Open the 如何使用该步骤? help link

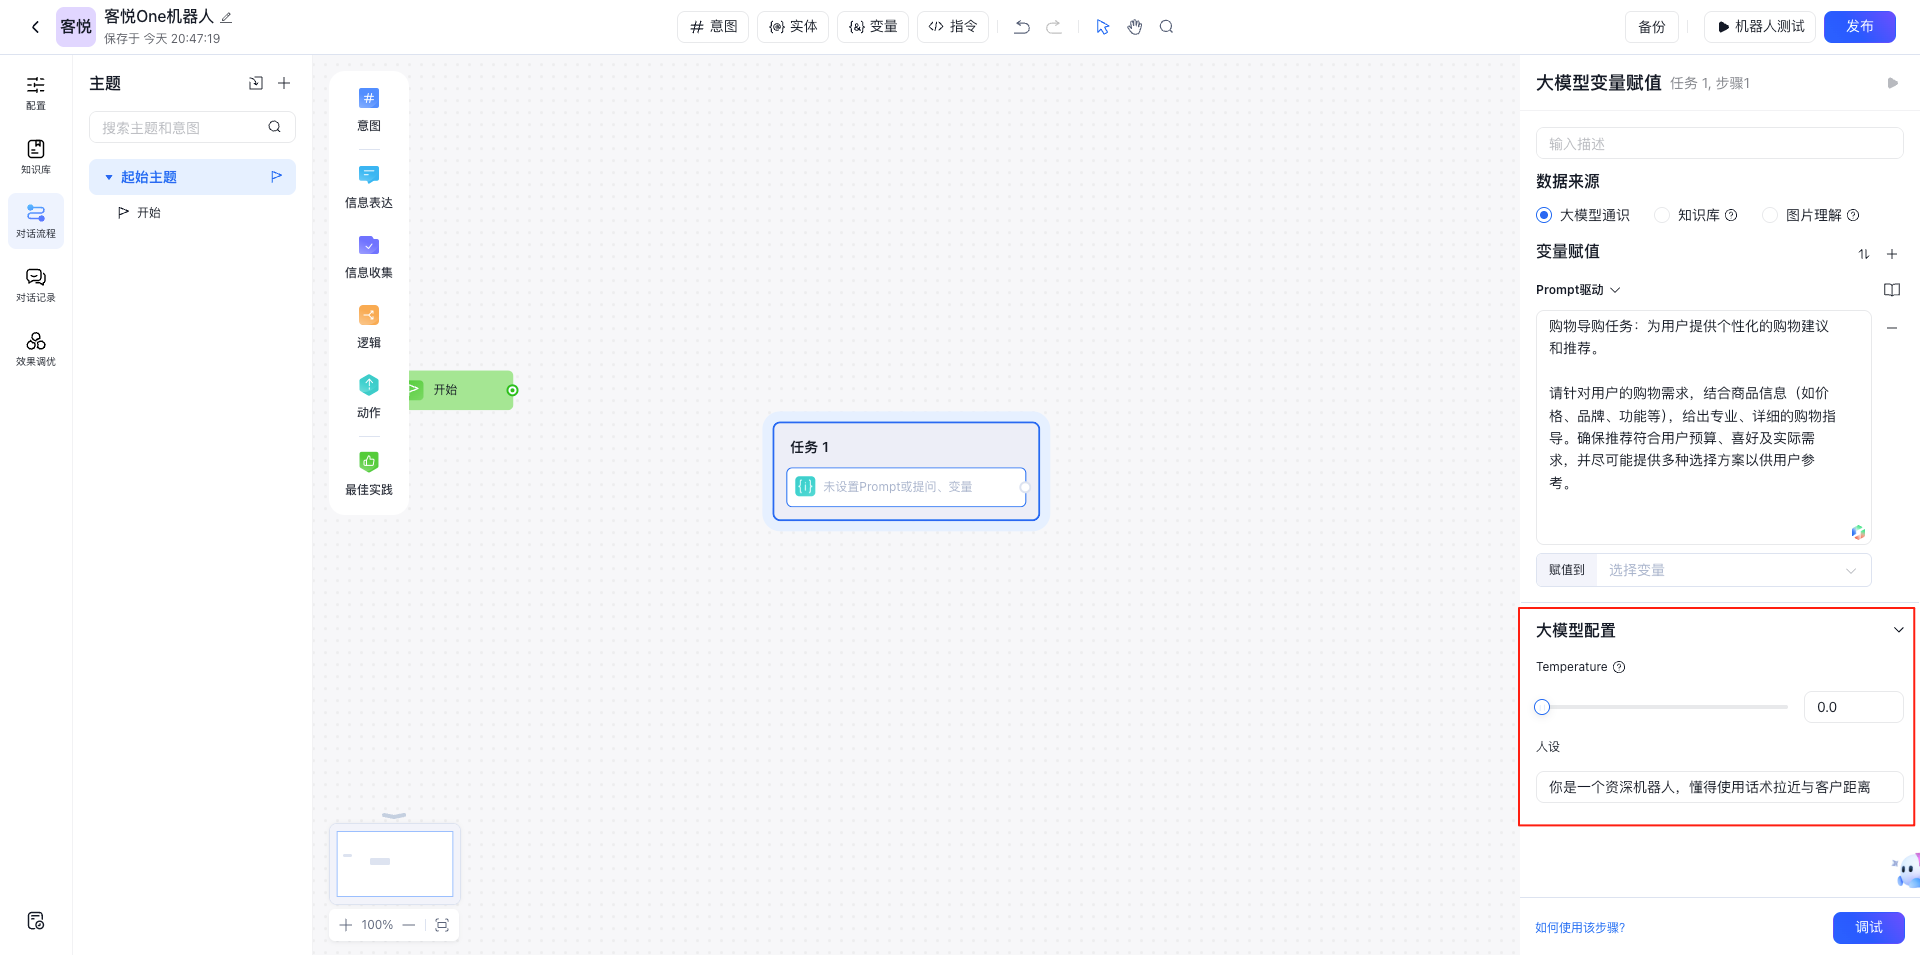click(x=1580, y=928)
